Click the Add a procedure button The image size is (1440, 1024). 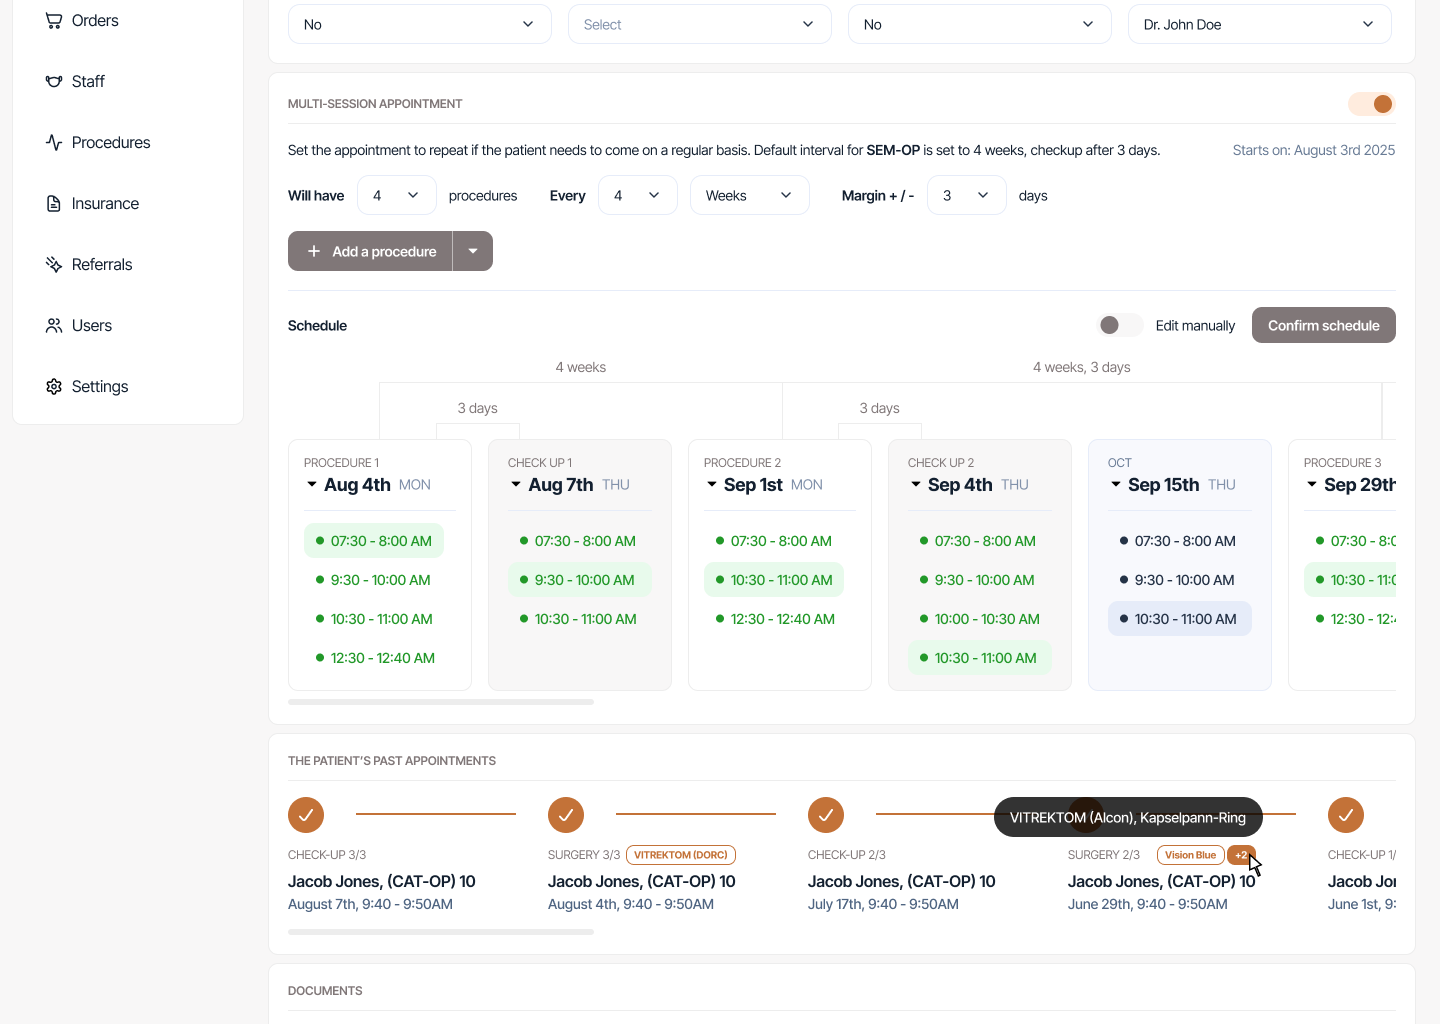pos(371,252)
